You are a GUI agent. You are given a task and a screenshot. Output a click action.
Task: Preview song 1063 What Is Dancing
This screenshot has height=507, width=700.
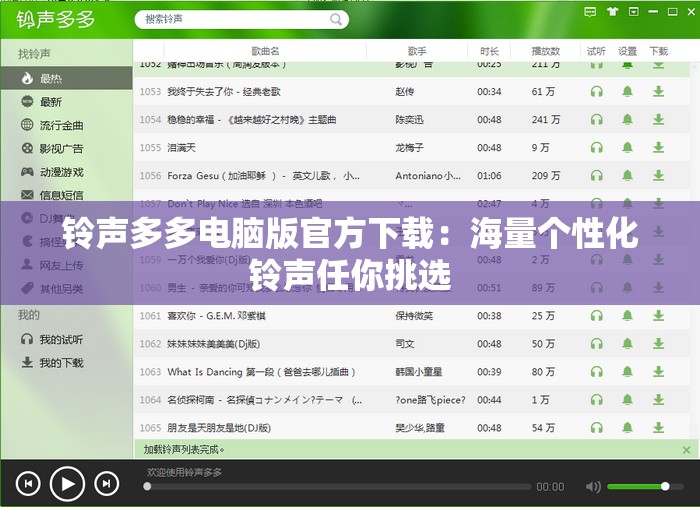tap(596, 372)
